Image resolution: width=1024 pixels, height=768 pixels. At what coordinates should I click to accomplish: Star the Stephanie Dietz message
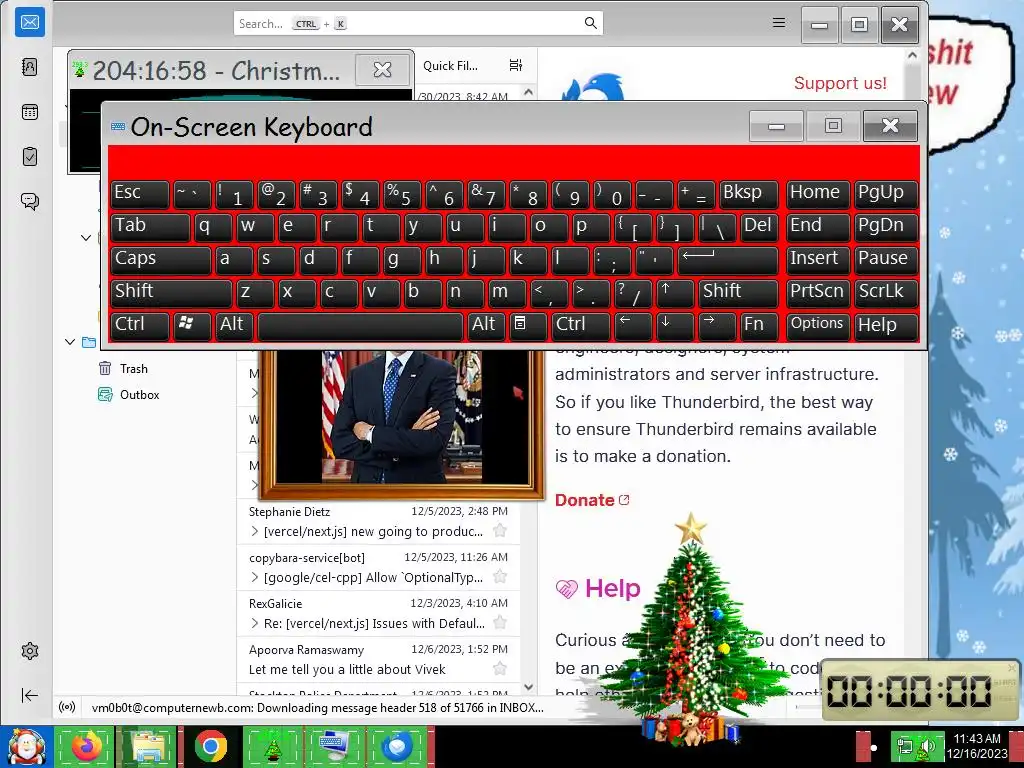point(500,530)
